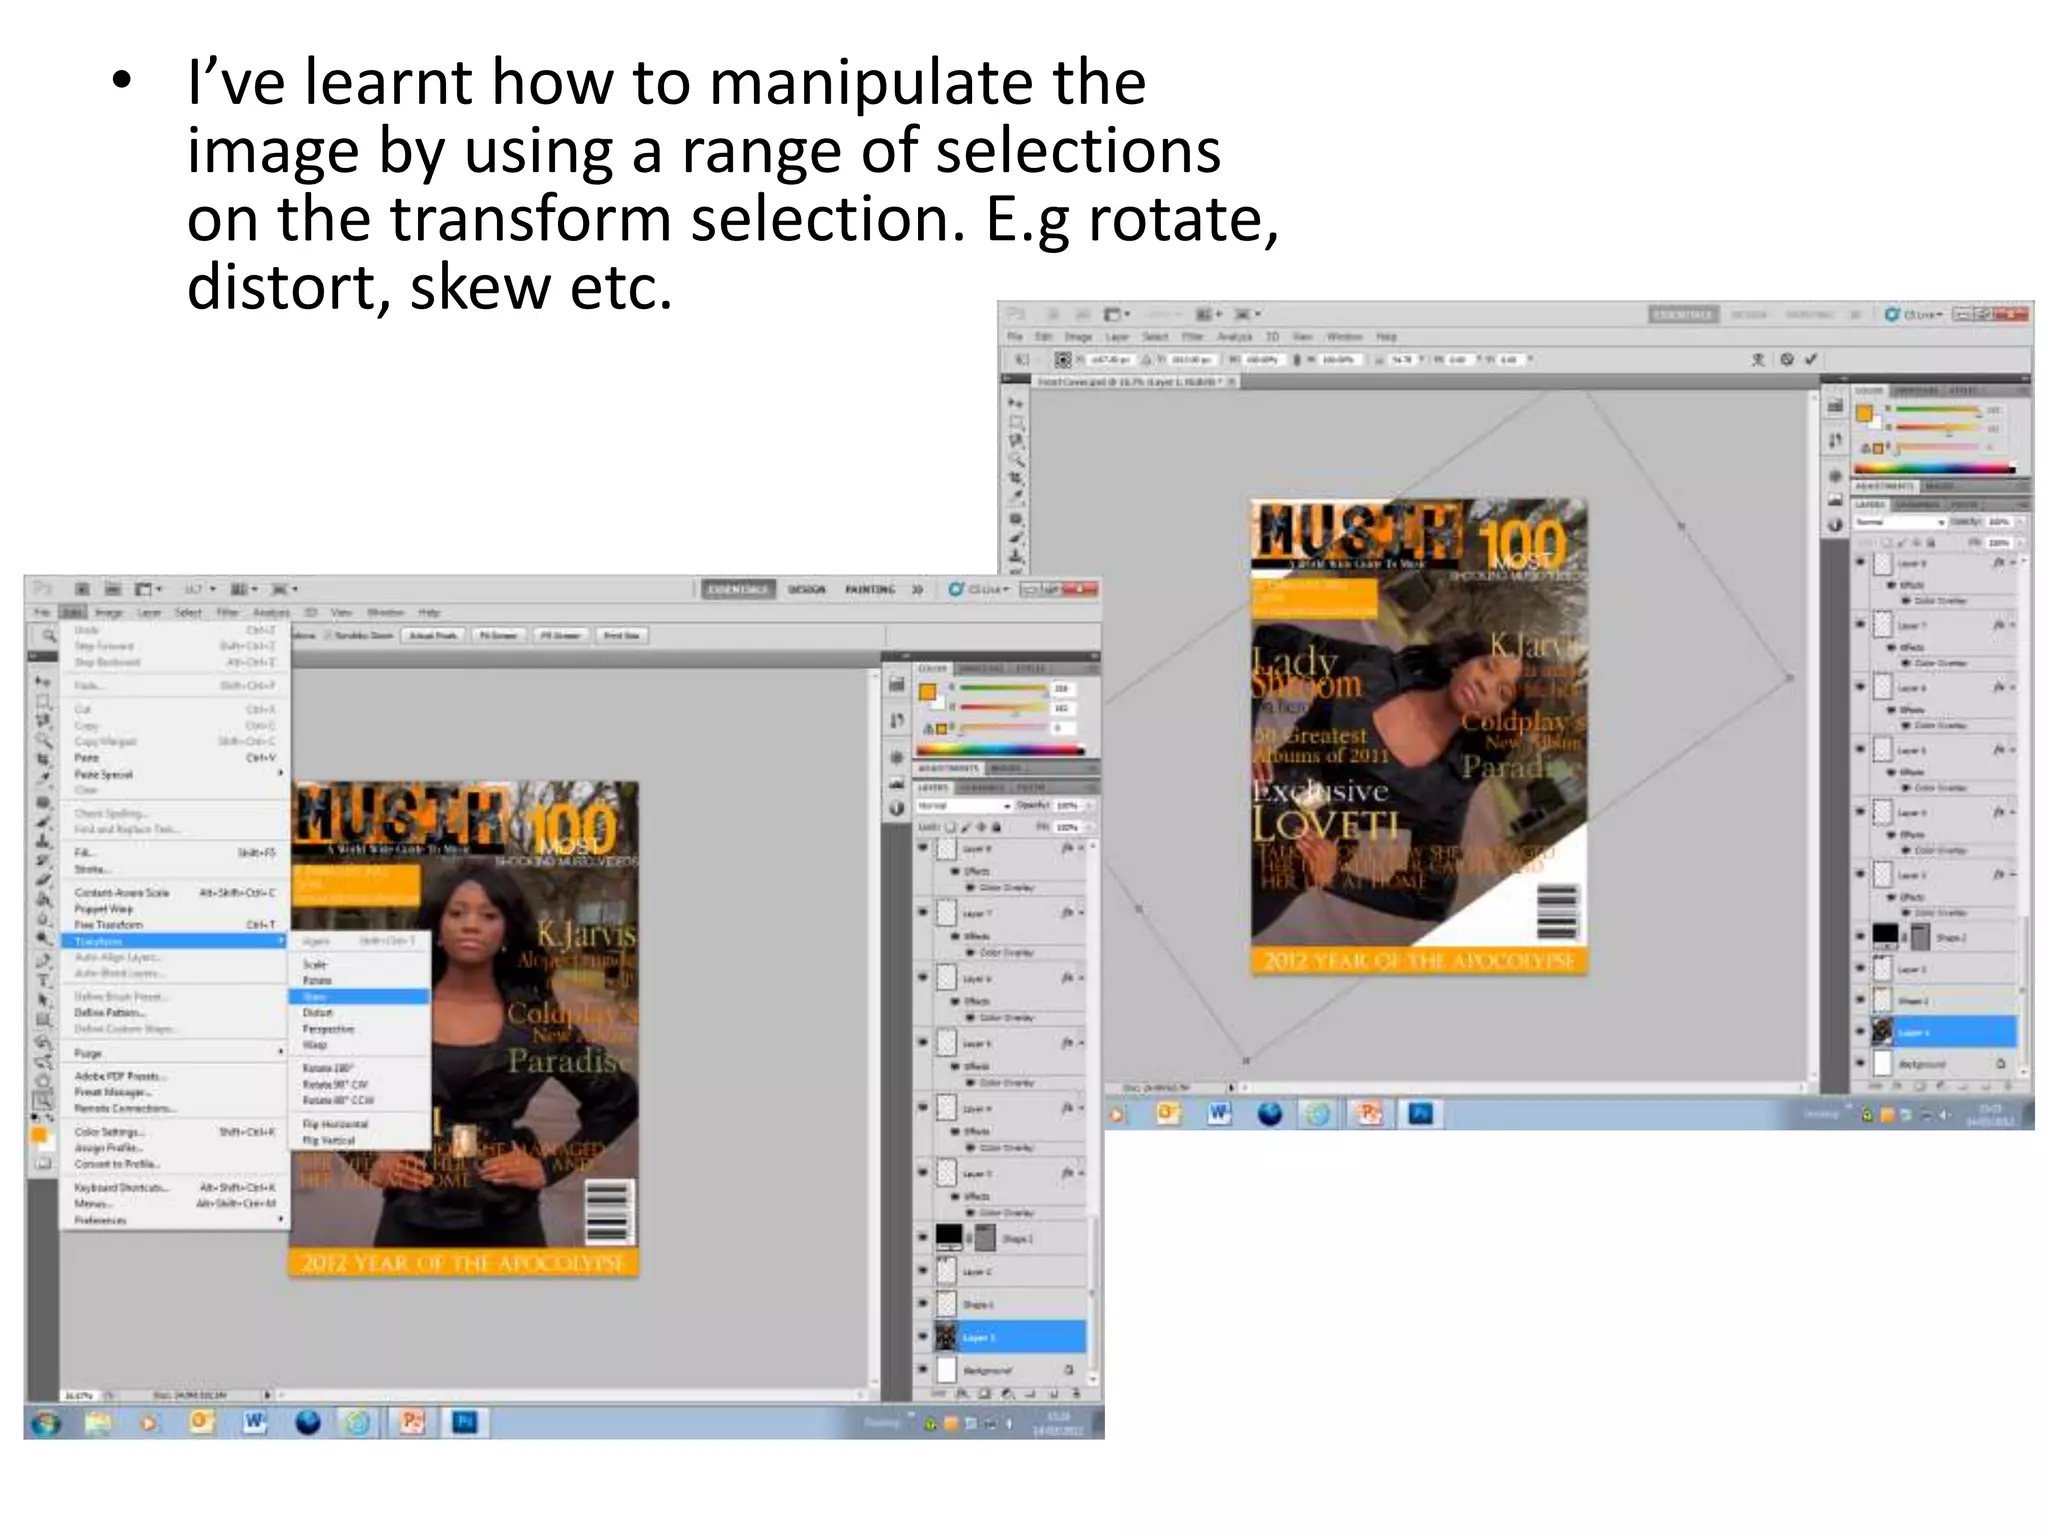Hide topmost layer in left Layers panel
Screen dimensions: 2048x1536
click(923, 848)
